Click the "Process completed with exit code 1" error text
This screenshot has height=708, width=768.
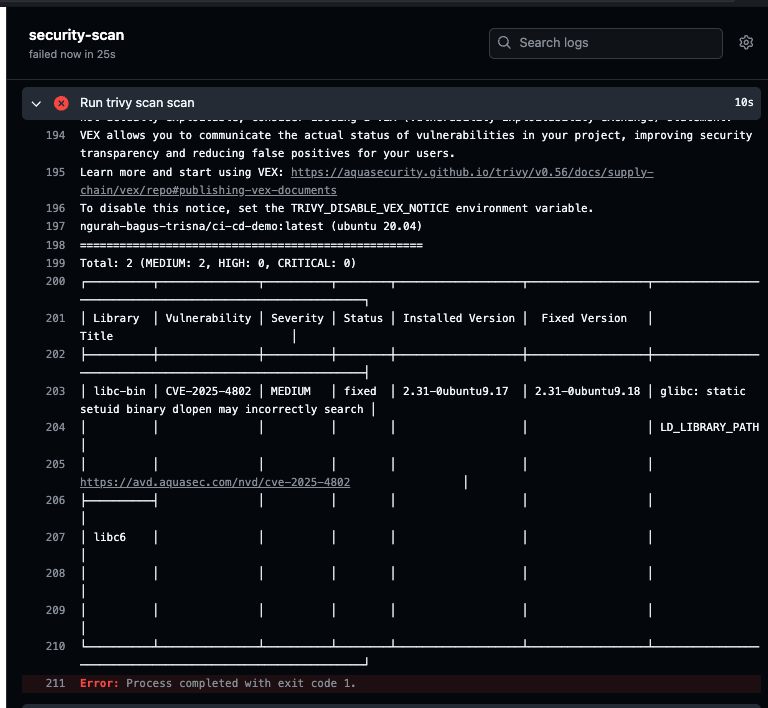(241, 683)
